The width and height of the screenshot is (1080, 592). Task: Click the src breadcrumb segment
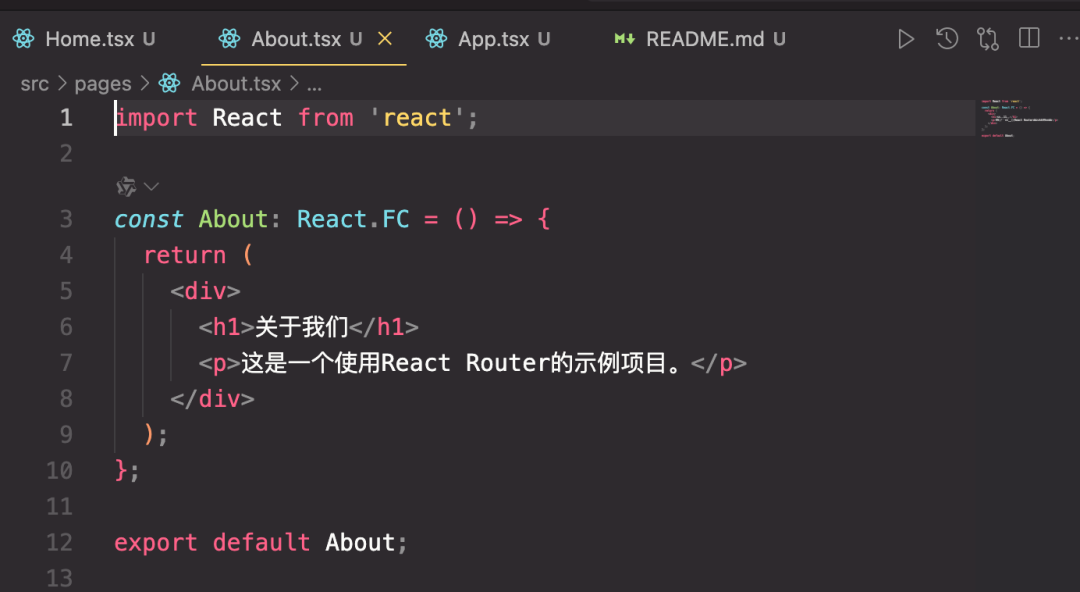34,84
